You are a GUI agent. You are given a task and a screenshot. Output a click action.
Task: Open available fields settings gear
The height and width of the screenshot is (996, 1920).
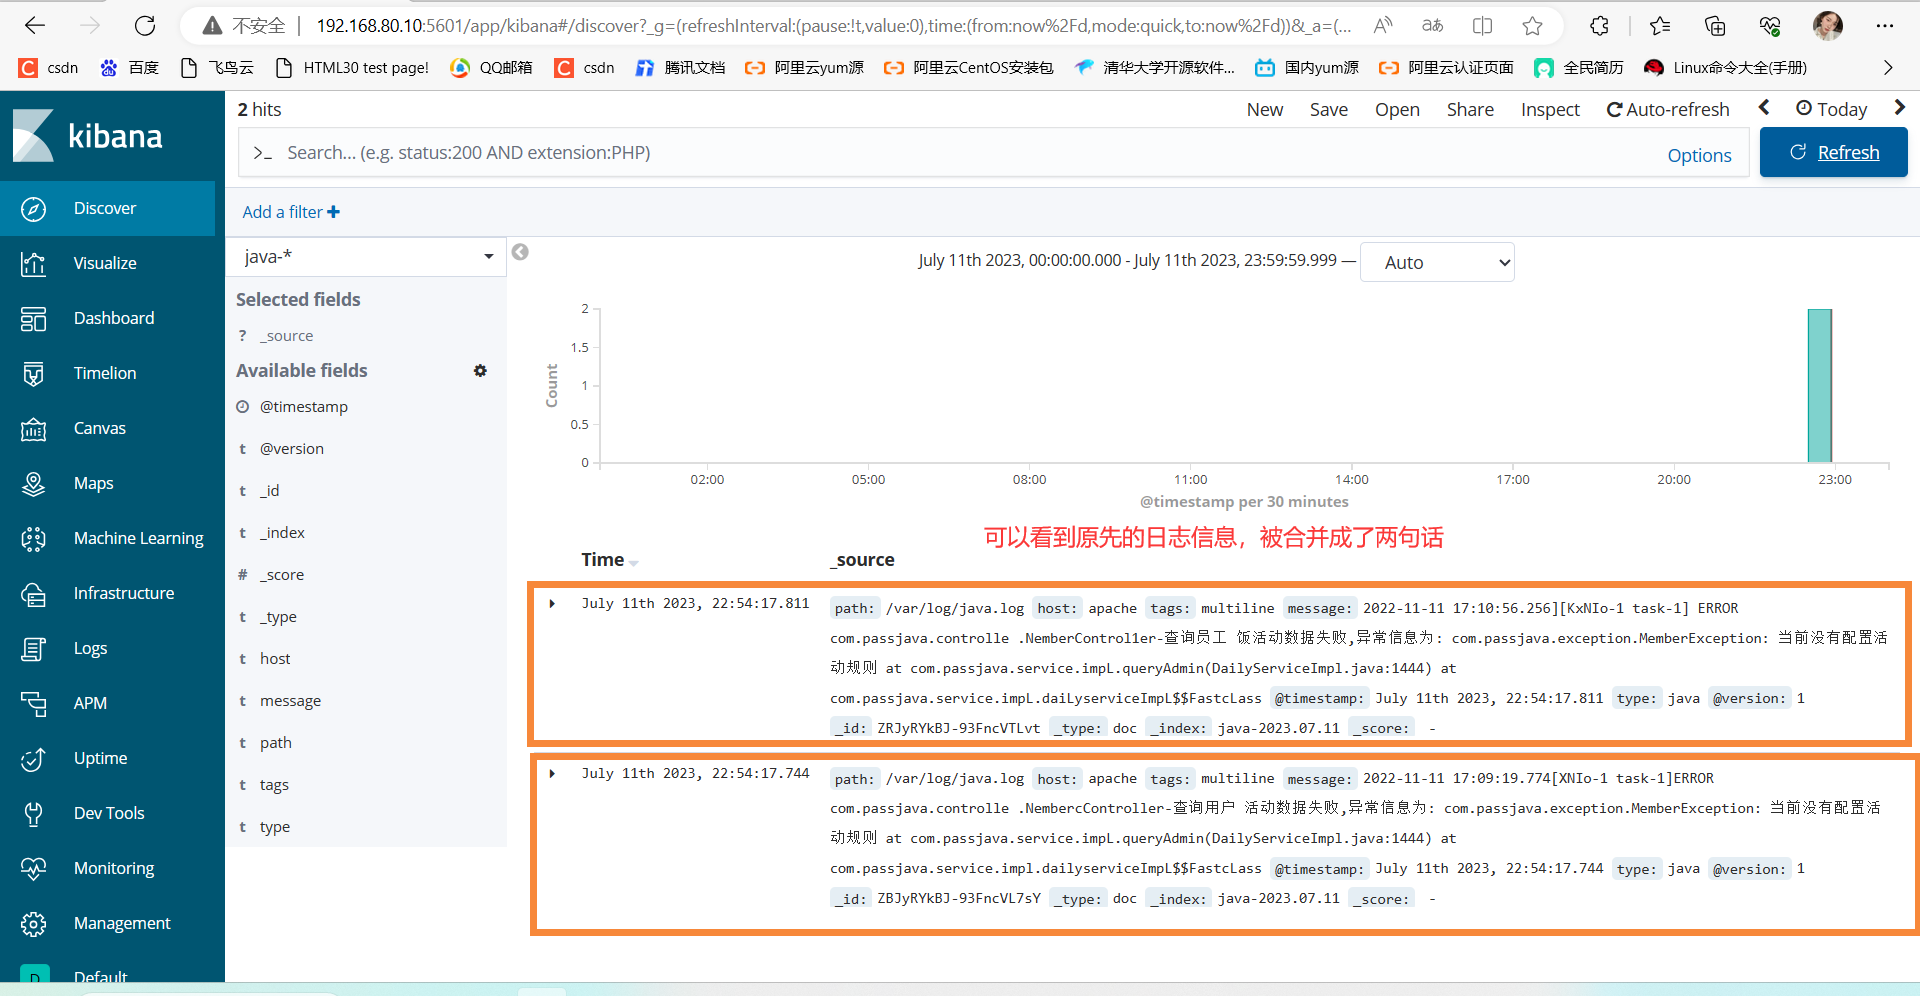click(480, 370)
